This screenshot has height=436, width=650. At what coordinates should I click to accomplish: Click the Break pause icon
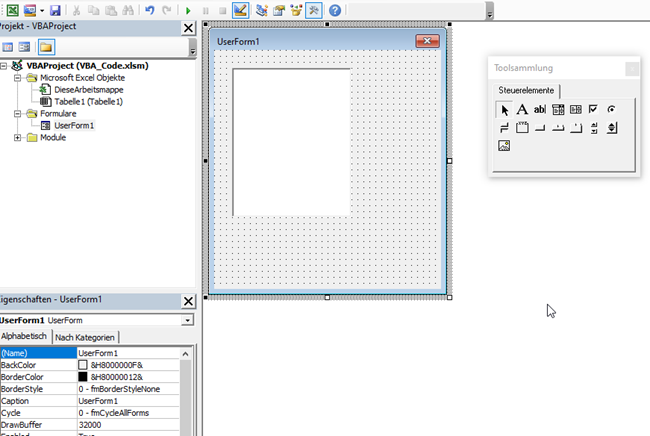pos(206,10)
